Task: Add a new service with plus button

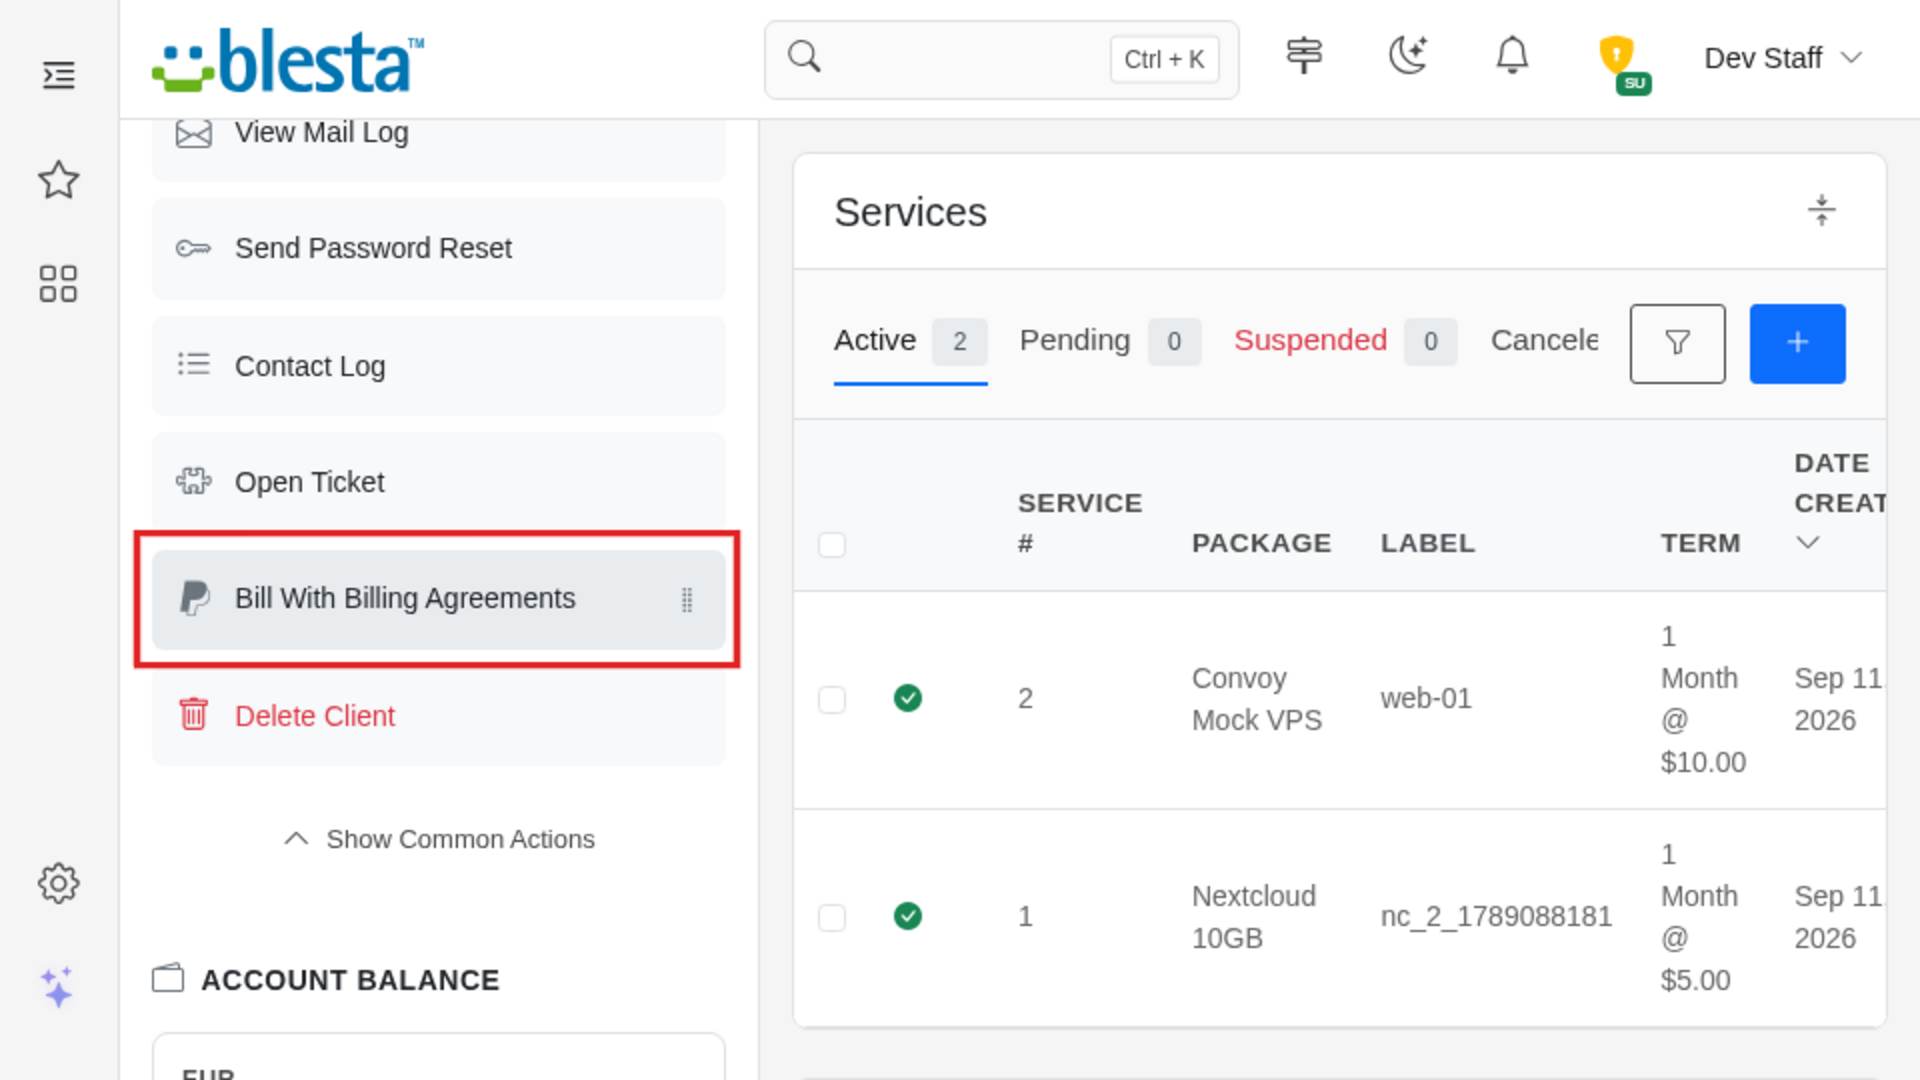Action: (x=1798, y=343)
